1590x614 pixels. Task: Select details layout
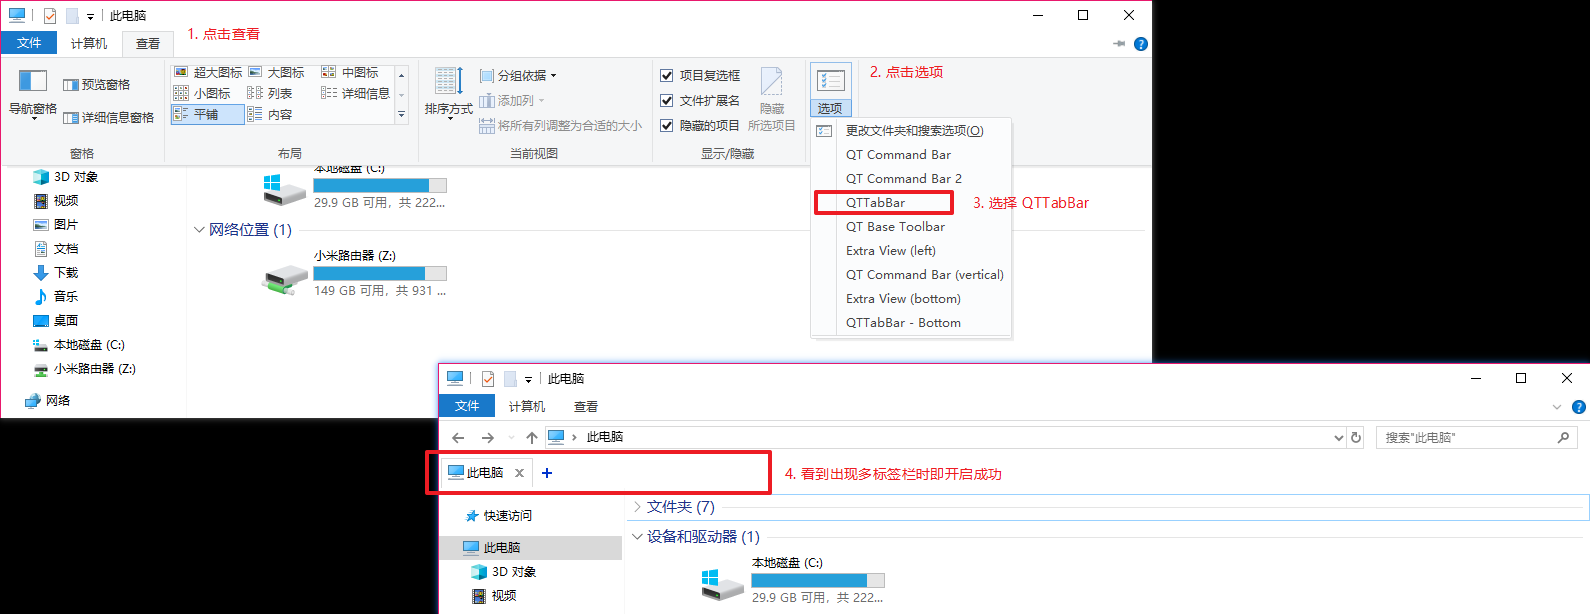[355, 93]
